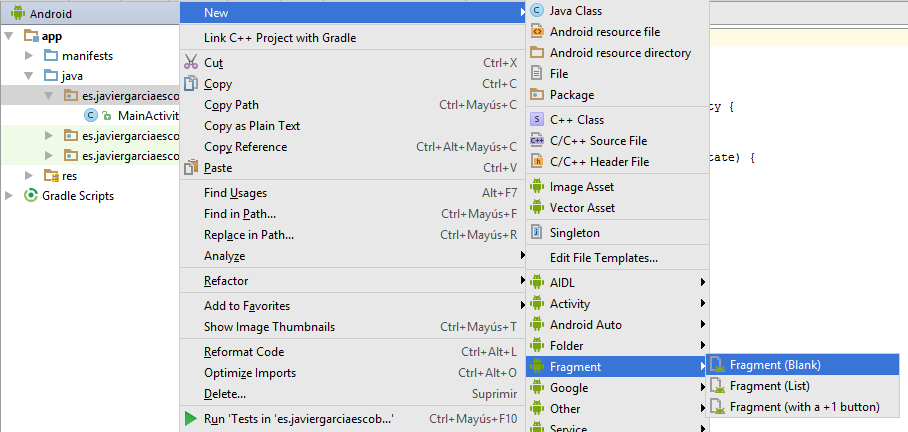Expand the manifests folder in tree
The image size is (908, 432).
(30, 56)
